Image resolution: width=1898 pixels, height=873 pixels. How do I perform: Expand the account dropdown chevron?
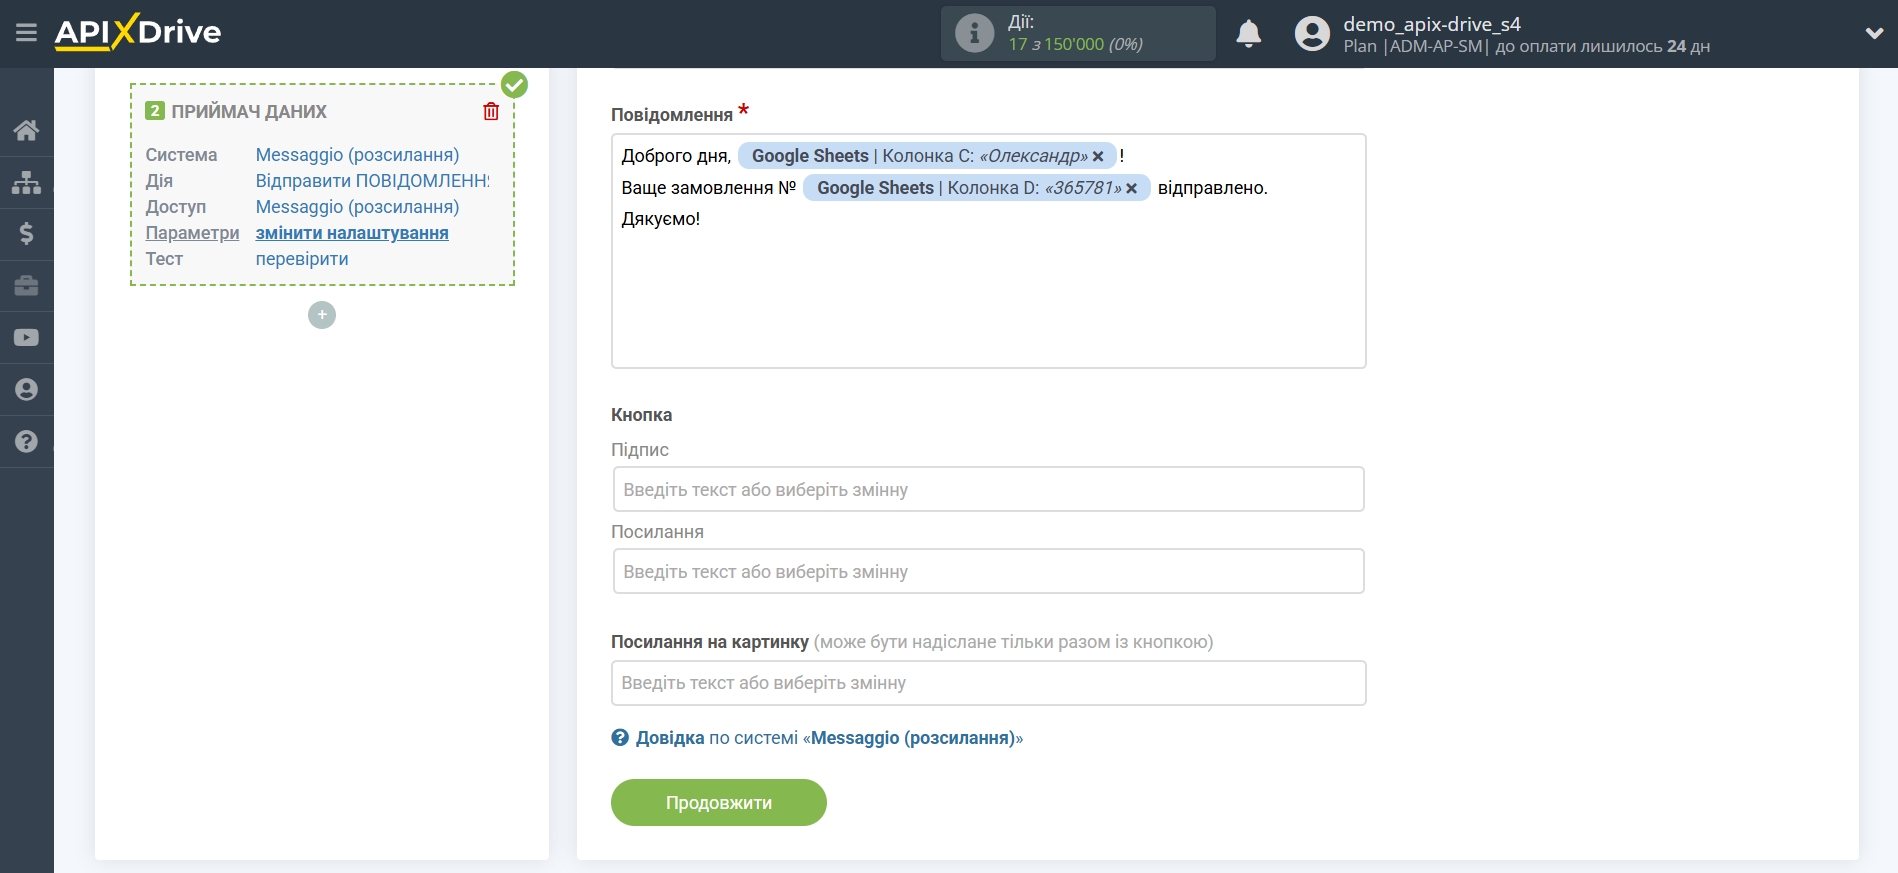(x=1874, y=33)
